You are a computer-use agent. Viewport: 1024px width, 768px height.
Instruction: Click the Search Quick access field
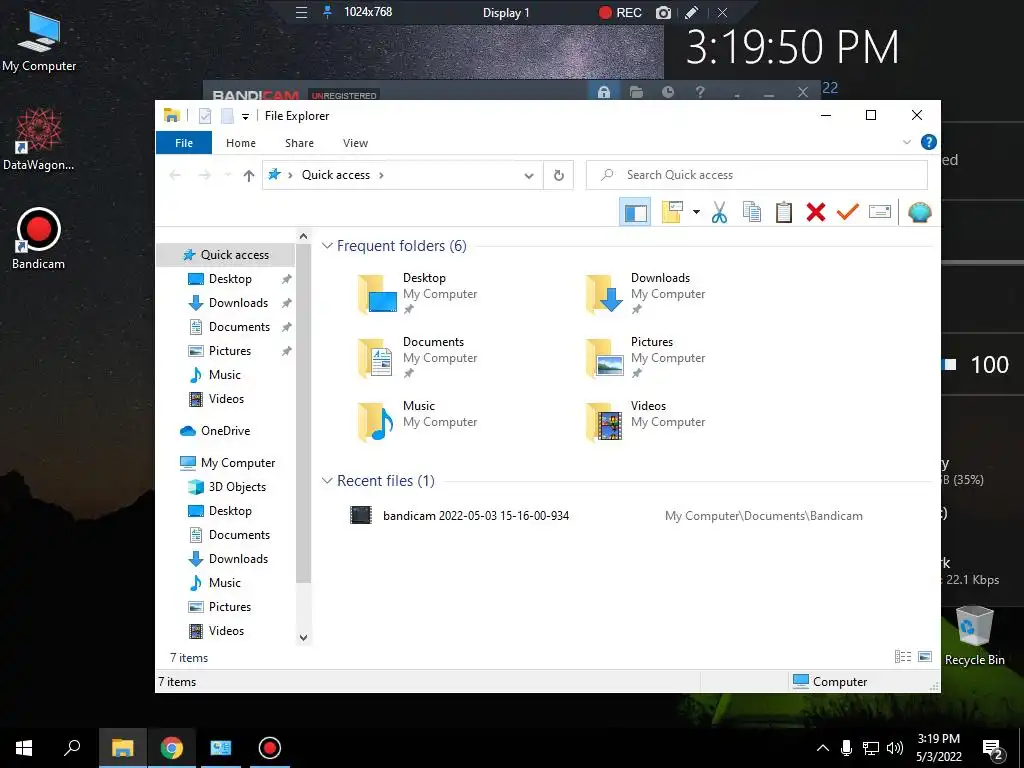pyautogui.click(x=756, y=175)
